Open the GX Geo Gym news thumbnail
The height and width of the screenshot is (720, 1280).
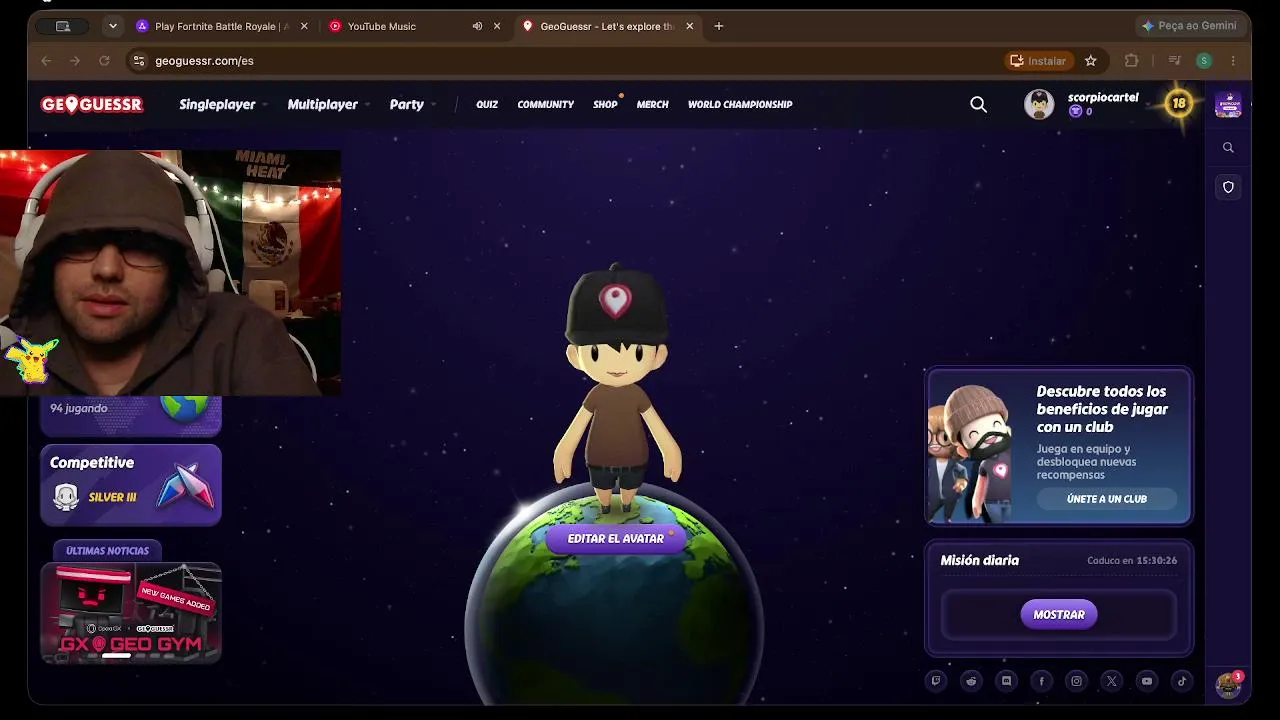(x=131, y=612)
